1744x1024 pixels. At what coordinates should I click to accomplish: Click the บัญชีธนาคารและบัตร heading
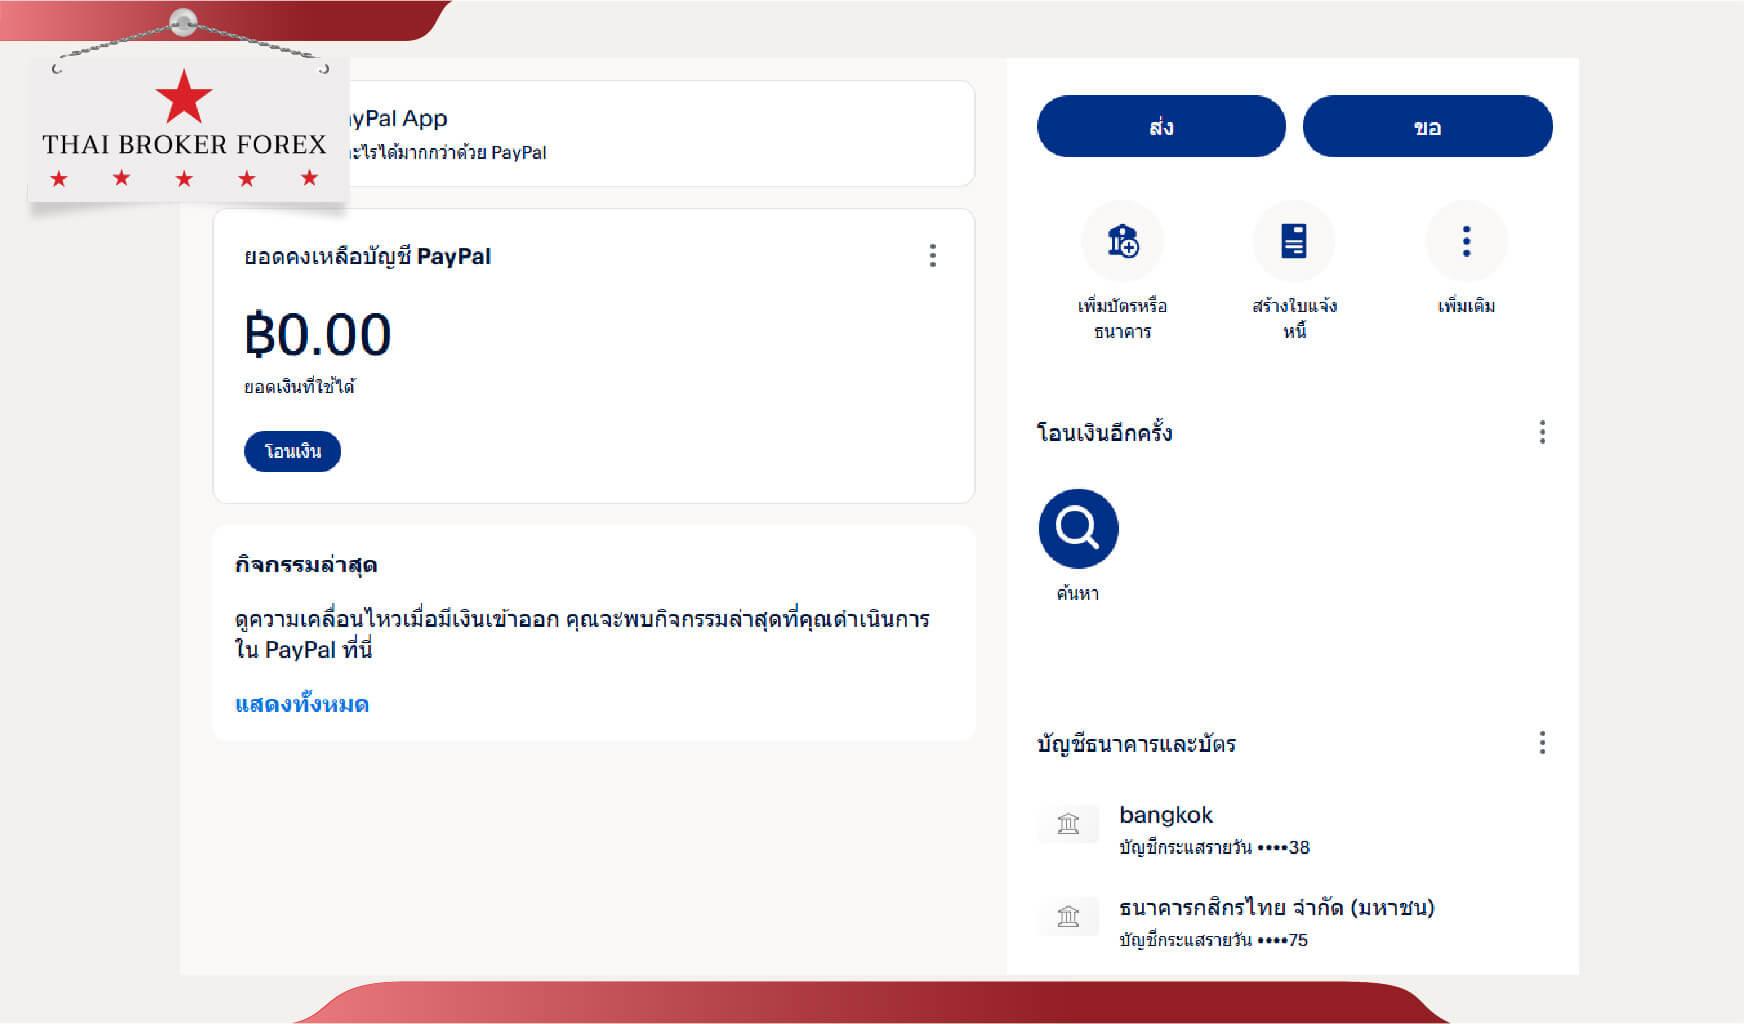1136,744
